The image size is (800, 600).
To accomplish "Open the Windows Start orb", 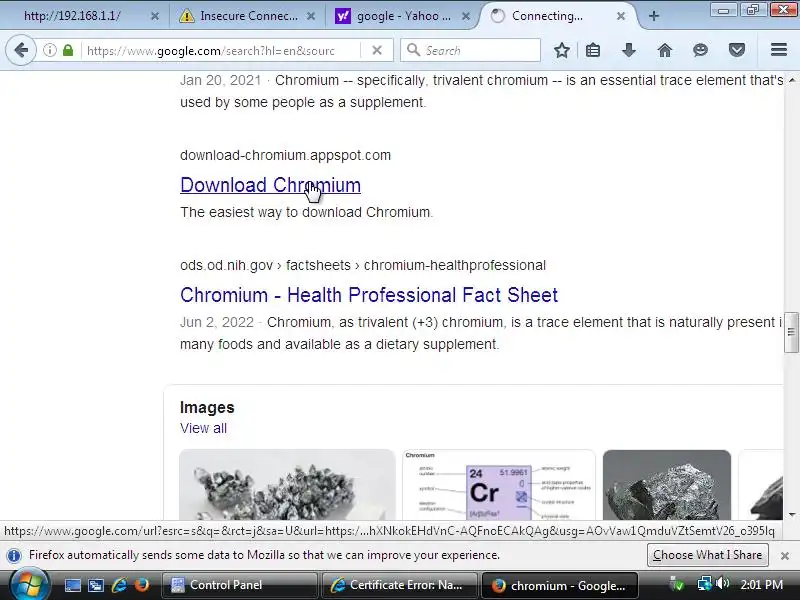I will point(29,585).
